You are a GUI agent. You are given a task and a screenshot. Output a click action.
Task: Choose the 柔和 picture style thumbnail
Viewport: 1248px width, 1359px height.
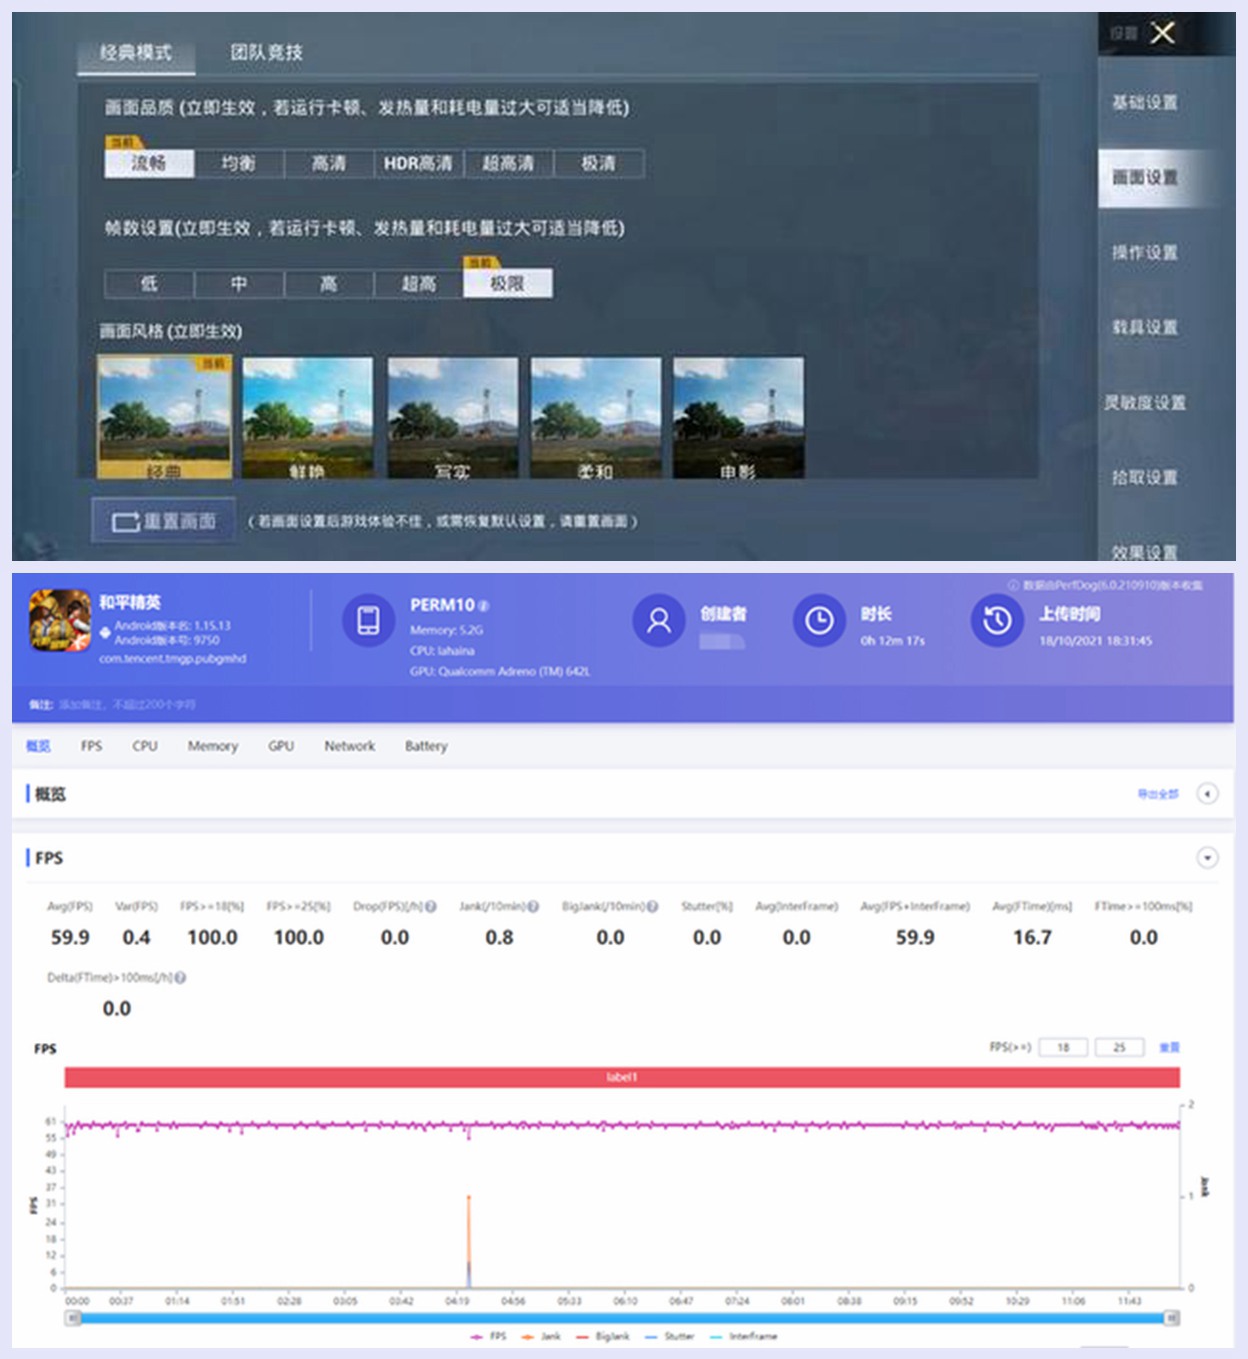[x=596, y=417]
